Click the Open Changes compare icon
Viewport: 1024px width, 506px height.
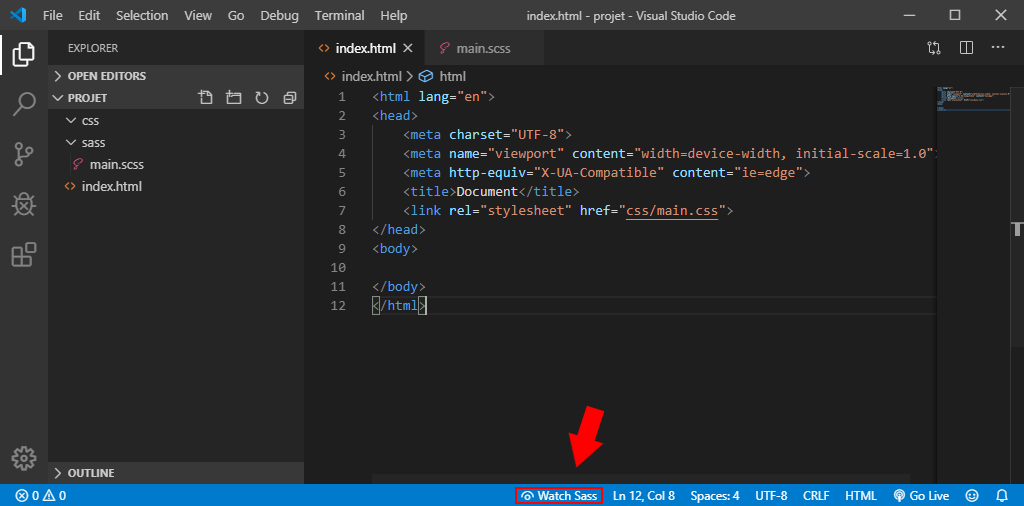coord(934,48)
